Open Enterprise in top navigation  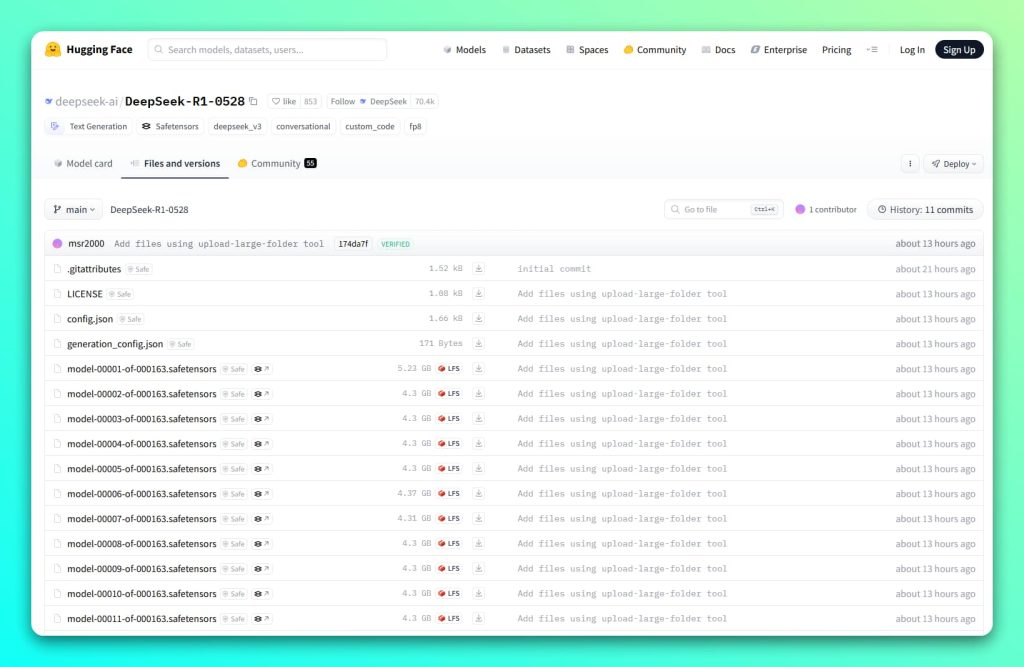[778, 50]
